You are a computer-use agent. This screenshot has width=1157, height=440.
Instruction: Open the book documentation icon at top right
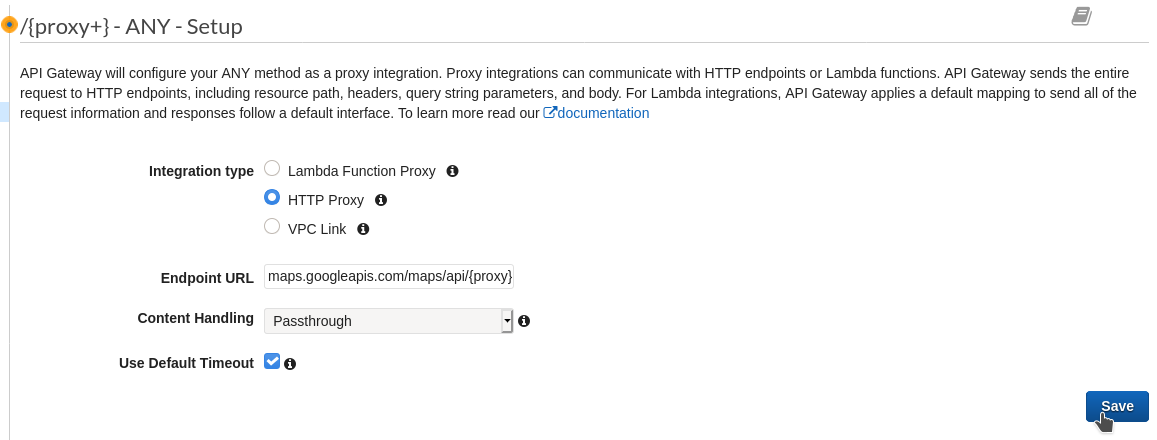click(x=1082, y=16)
